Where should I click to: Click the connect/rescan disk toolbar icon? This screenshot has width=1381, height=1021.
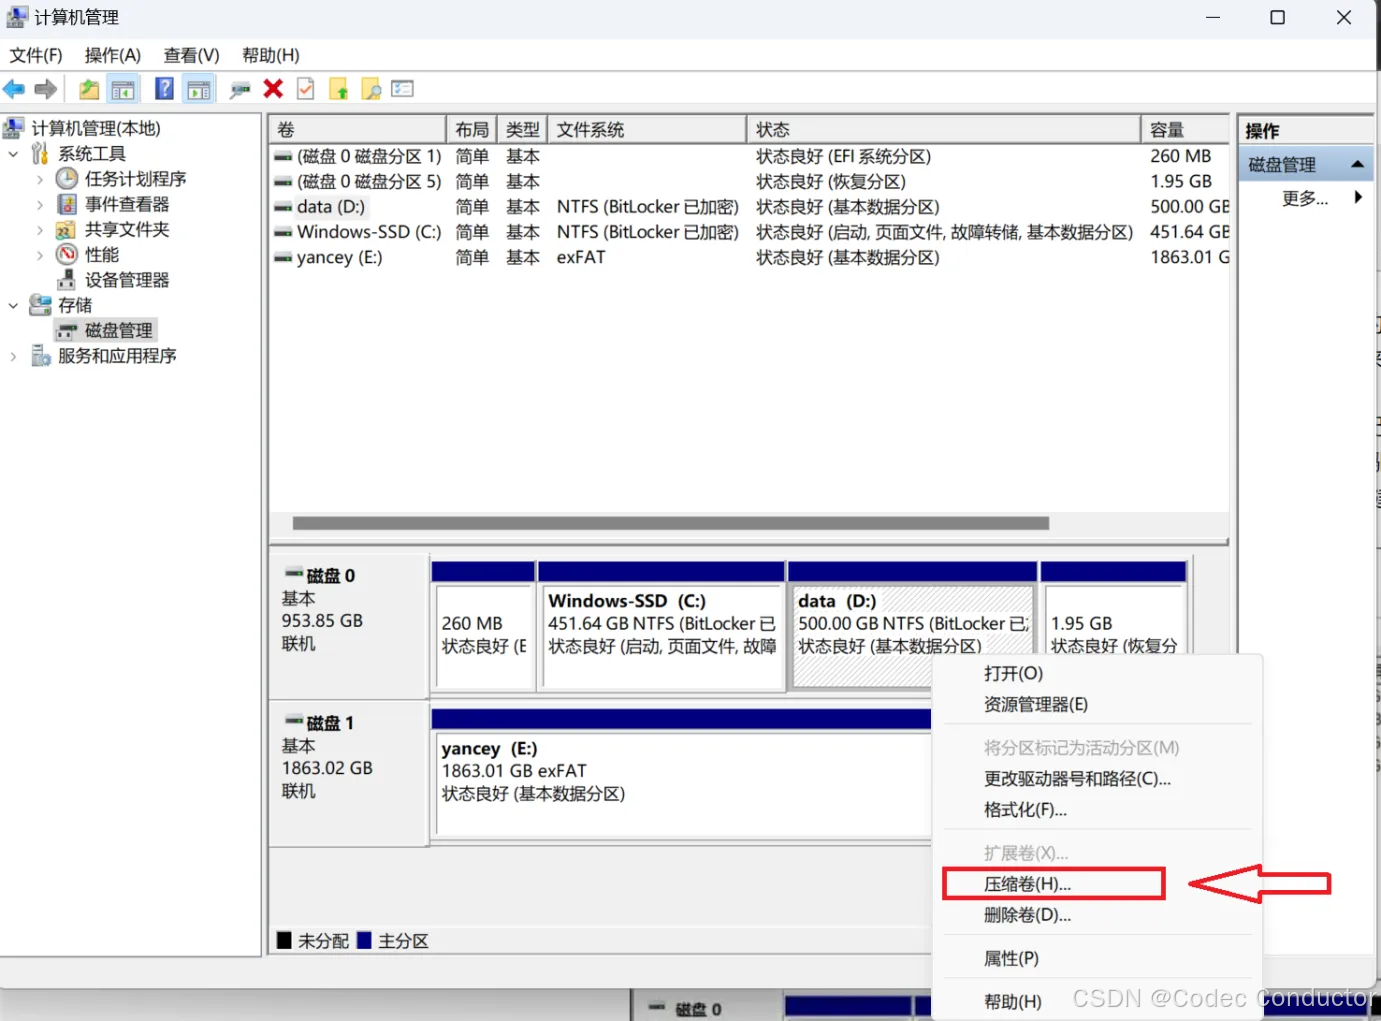pyautogui.click(x=240, y=89)
